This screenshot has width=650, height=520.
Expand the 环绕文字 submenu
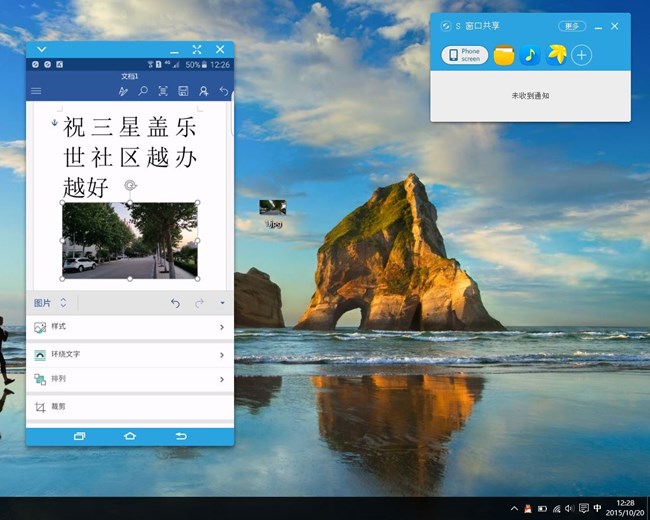click(x=129, y=354)
